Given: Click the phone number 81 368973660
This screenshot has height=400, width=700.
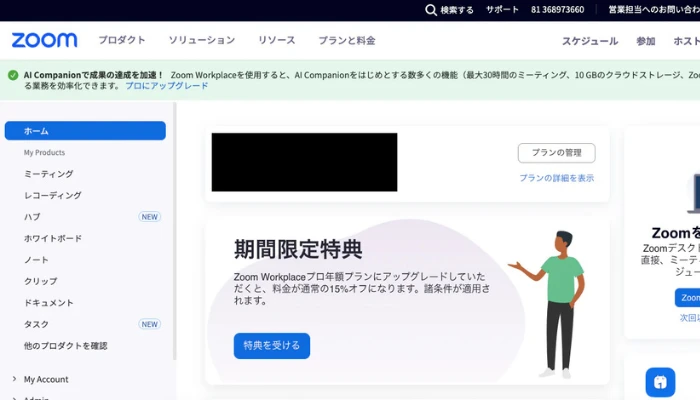Looking at the screenshot, I should pos(558,9).
